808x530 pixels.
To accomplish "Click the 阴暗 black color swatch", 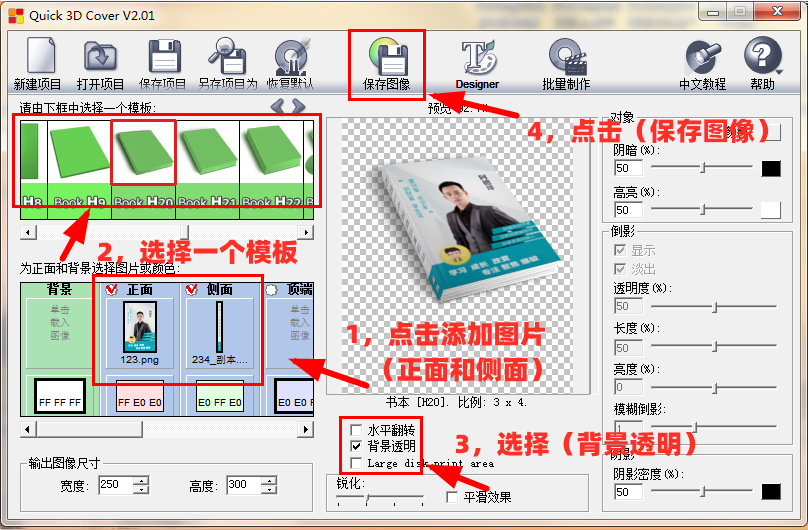I will coord(771,168).
